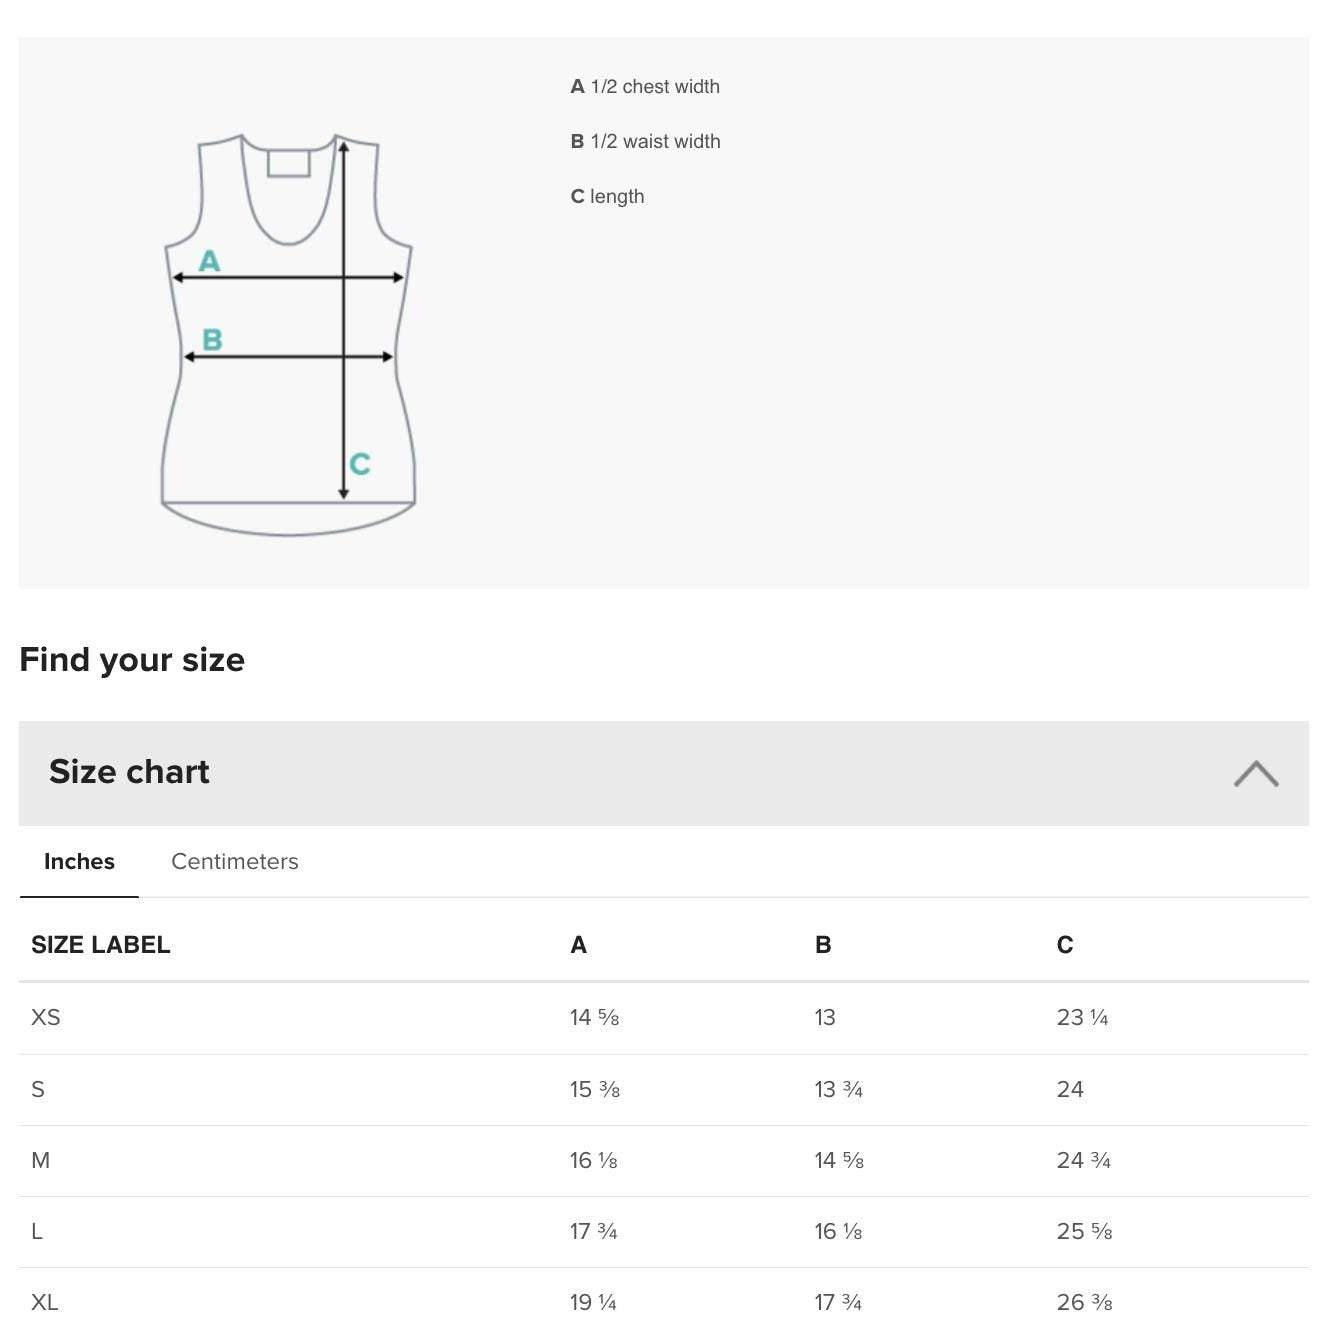Click the A 1/2 chest width legend
This screenshot has height=1338, width=1323.
click(x=646, y=86)
